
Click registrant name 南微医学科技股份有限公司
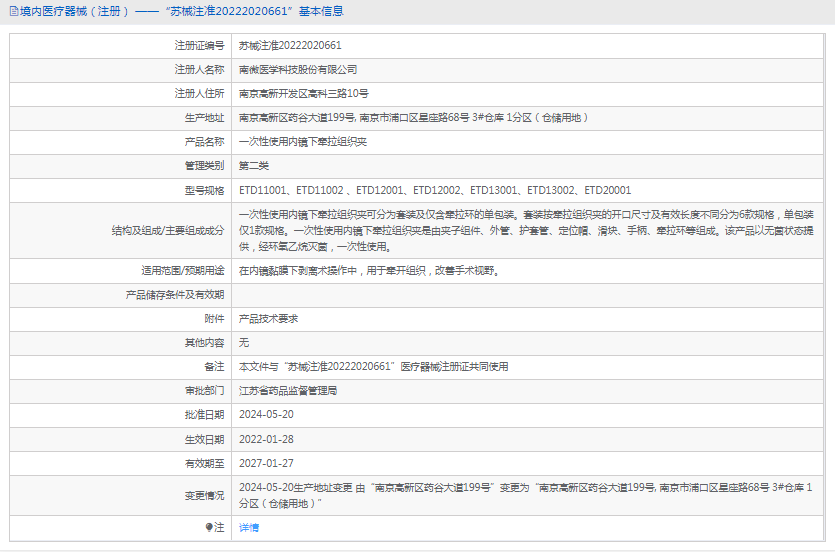click(x=298, y=70)
